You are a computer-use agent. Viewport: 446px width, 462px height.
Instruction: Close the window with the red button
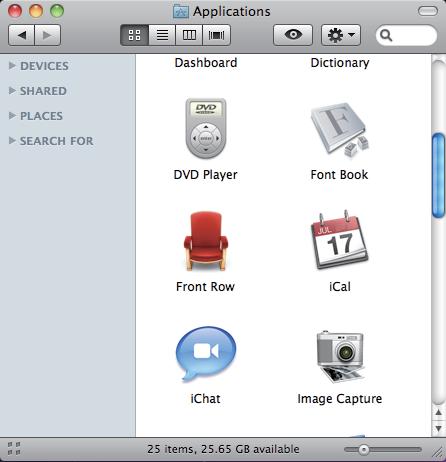[15, 11]
